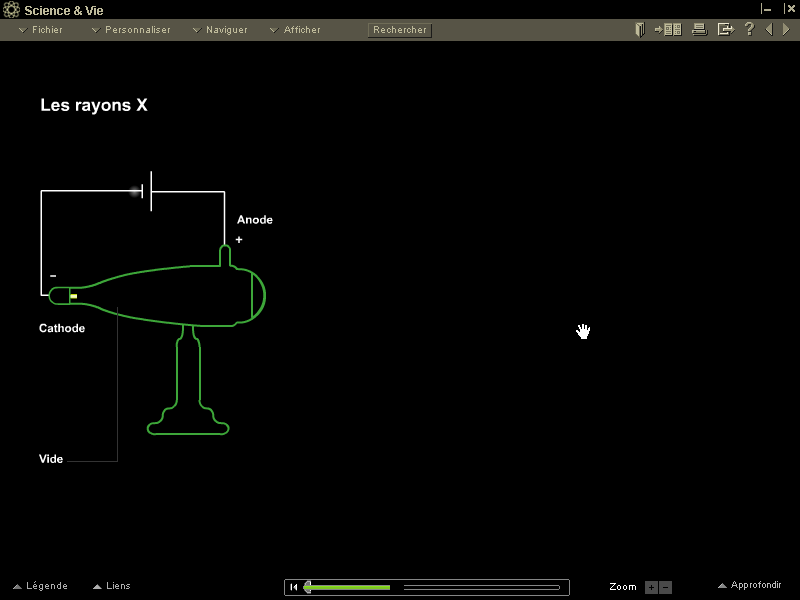The width and height of the screenshot is (800, 600).
Task: Zoom in with the plus button
Action: [x=651, y=587]
